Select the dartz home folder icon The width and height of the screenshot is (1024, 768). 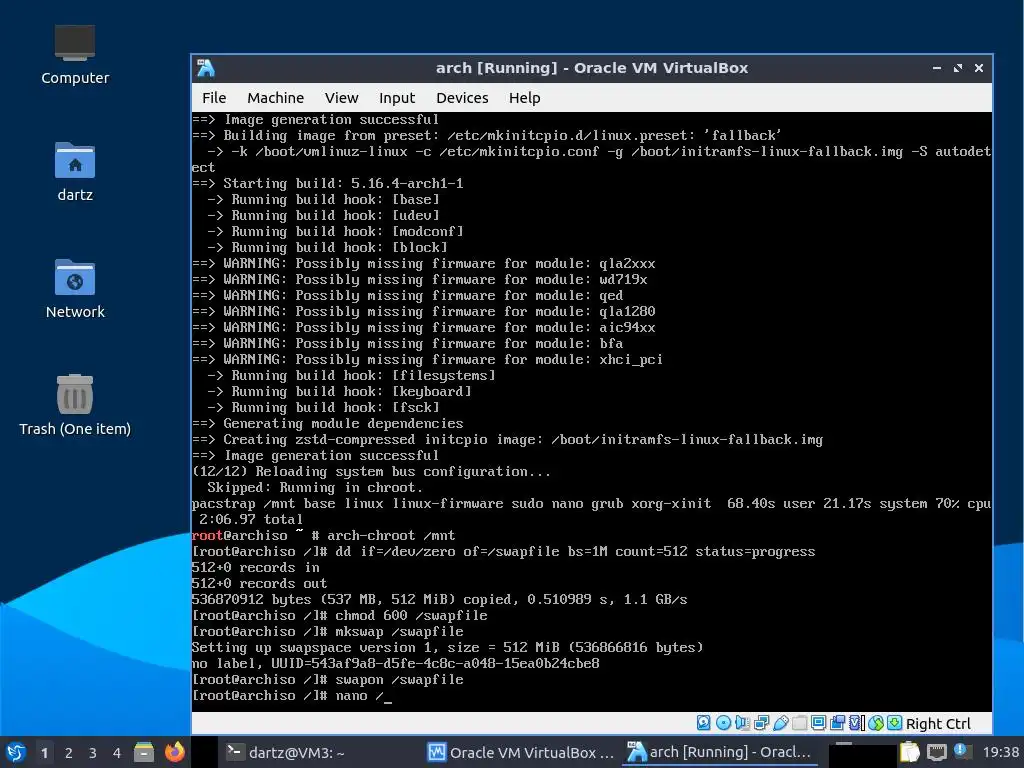click(75, 172)
